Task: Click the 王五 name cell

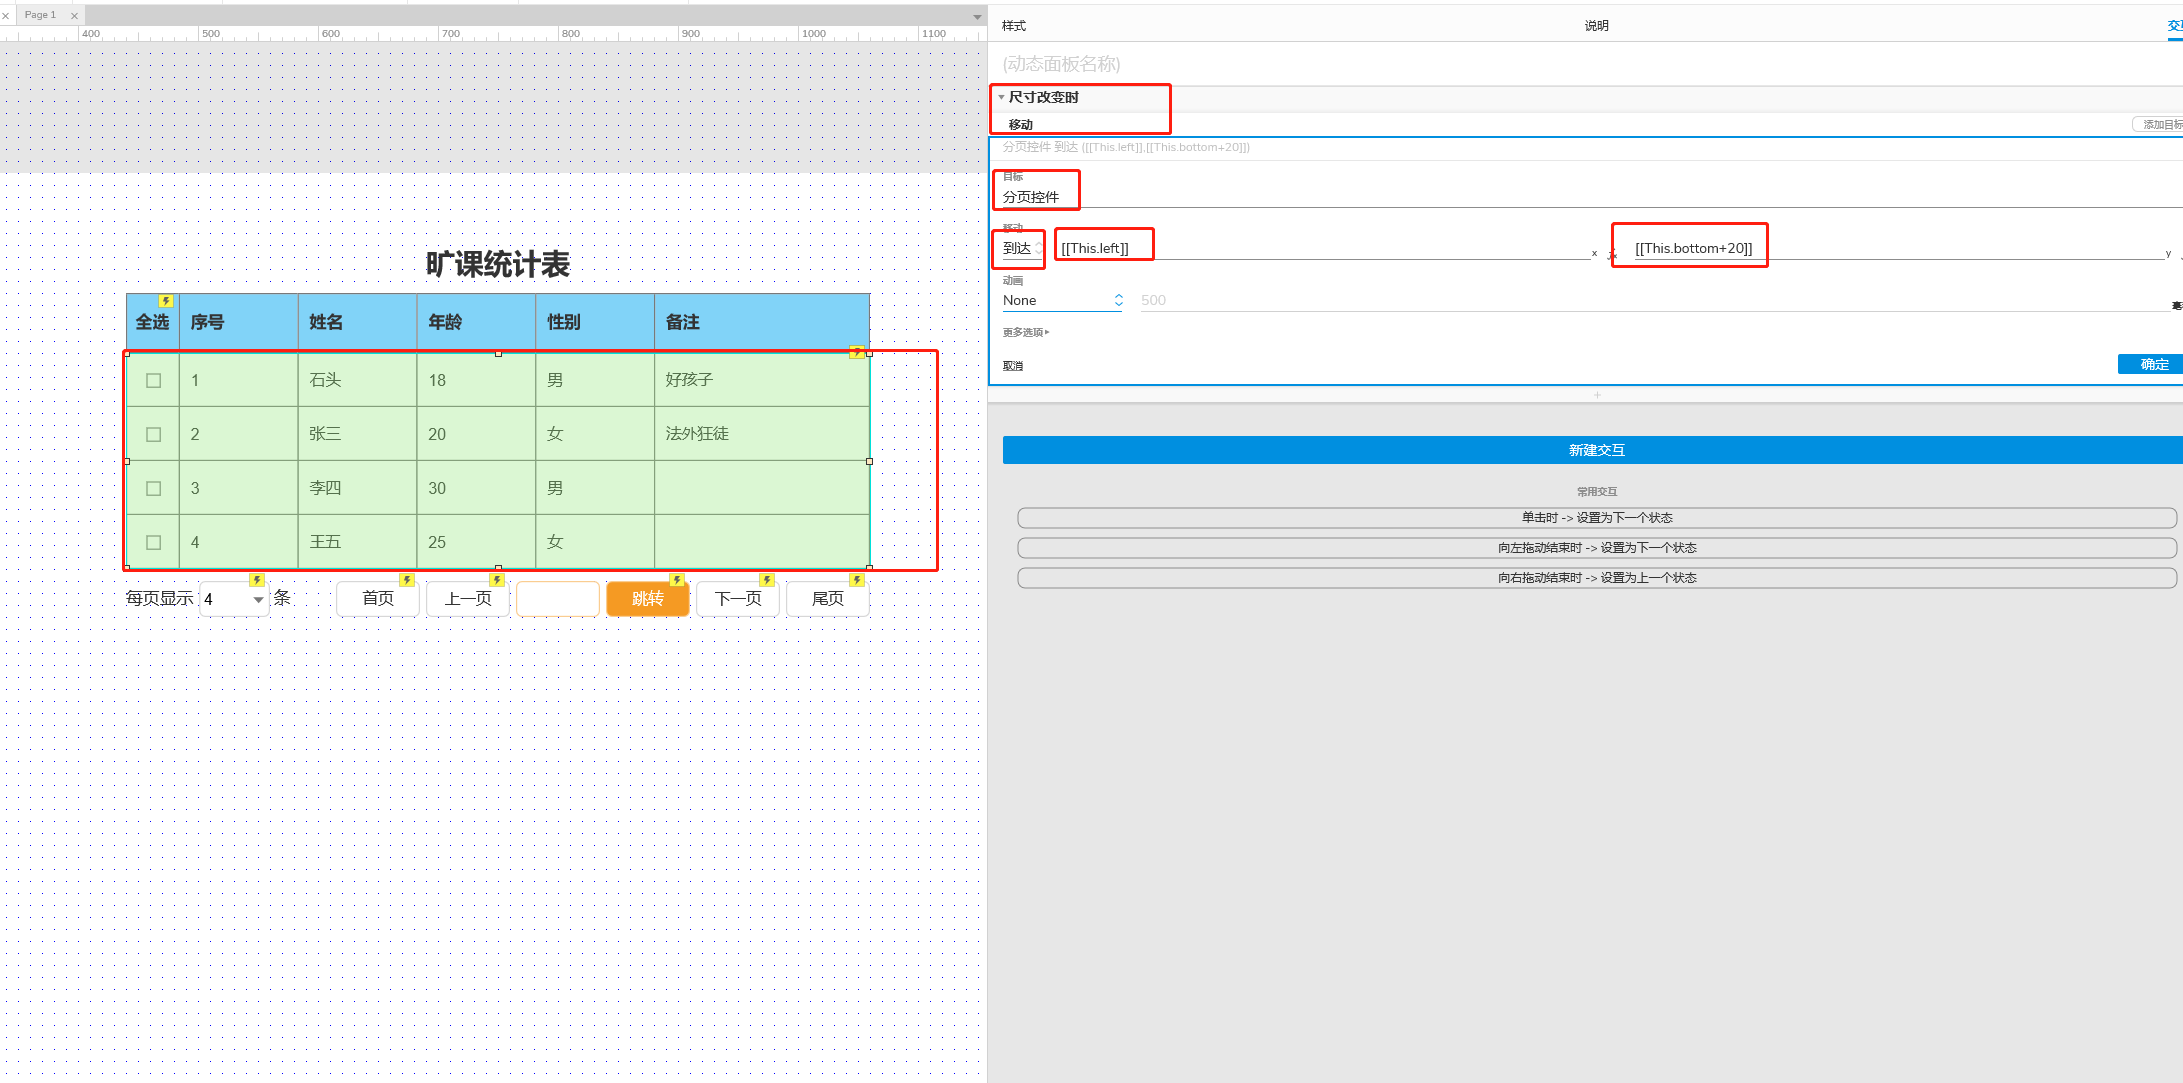Action: pyautogui.click(x=357, y=542)
